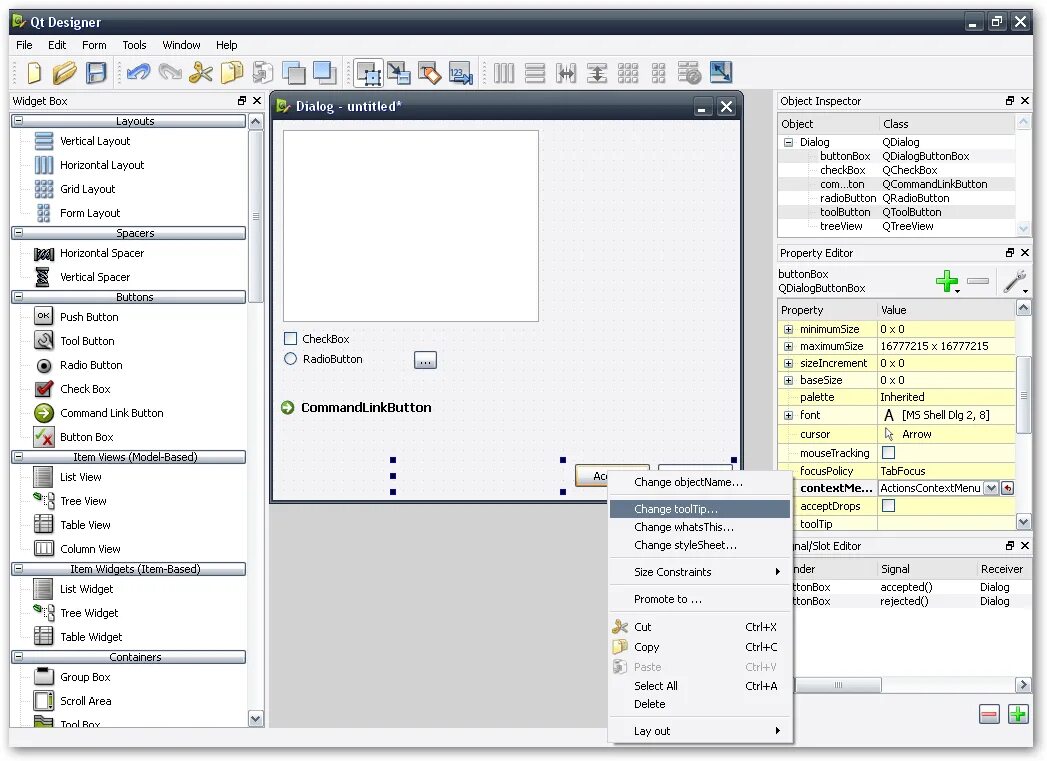Click Lay Out Vertically in Splitter icon
The width and height of the screenshot is (1047, 761).
tap(597, 72)
